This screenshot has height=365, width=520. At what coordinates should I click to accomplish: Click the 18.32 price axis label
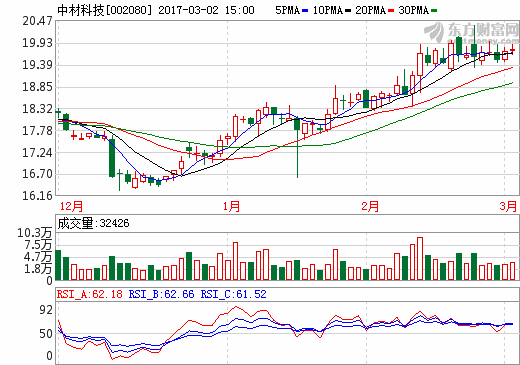pyautogui.click(x=37, y=109)
